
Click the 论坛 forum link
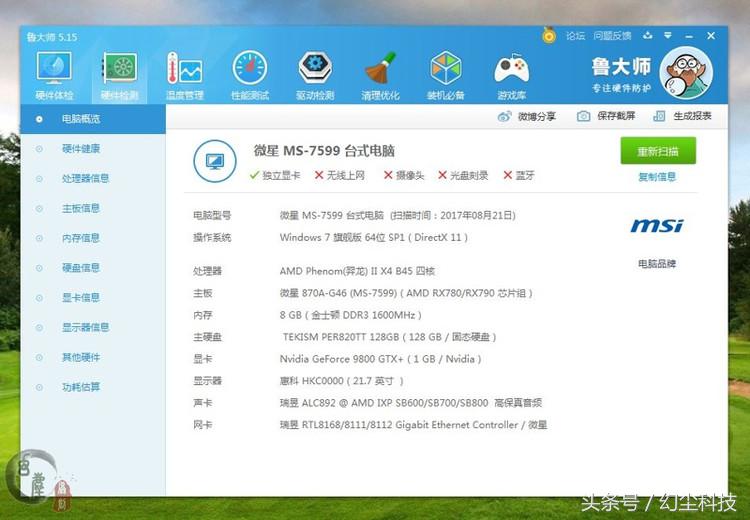click(x=575, y=36)
